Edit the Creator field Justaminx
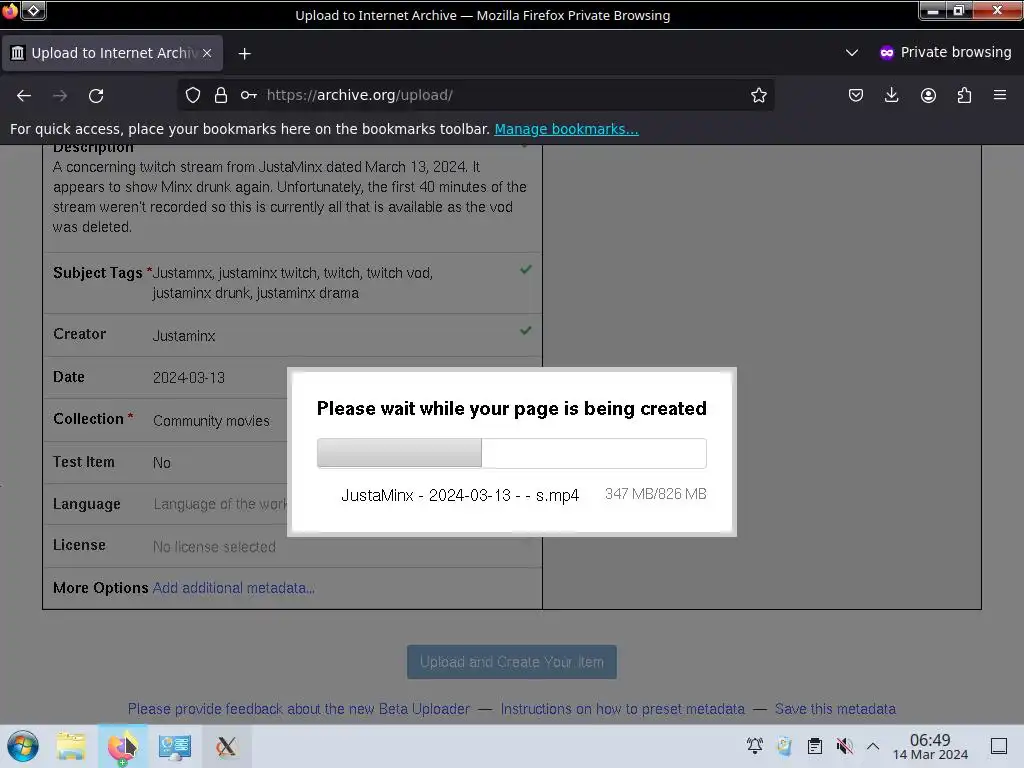The width and height of the screenshot is (1024, 768). tap(184, 336)
